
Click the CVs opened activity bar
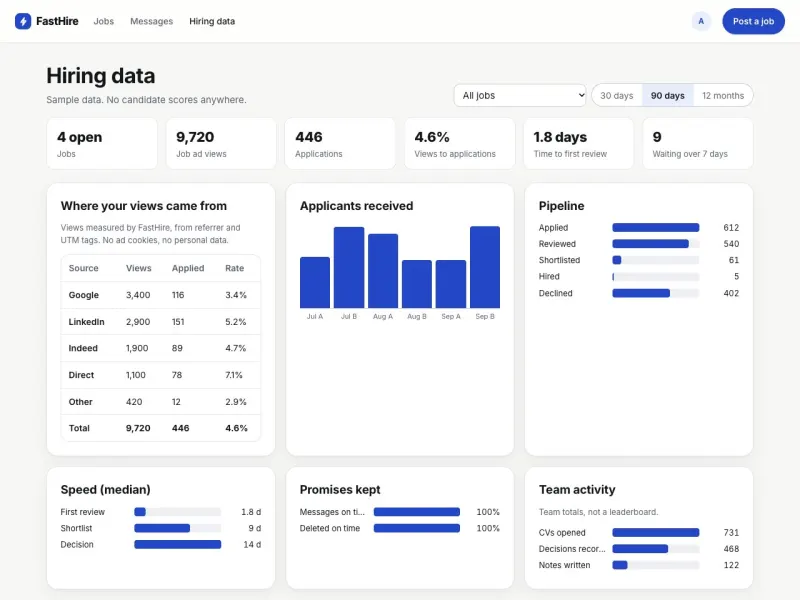[x=656, y=533]
